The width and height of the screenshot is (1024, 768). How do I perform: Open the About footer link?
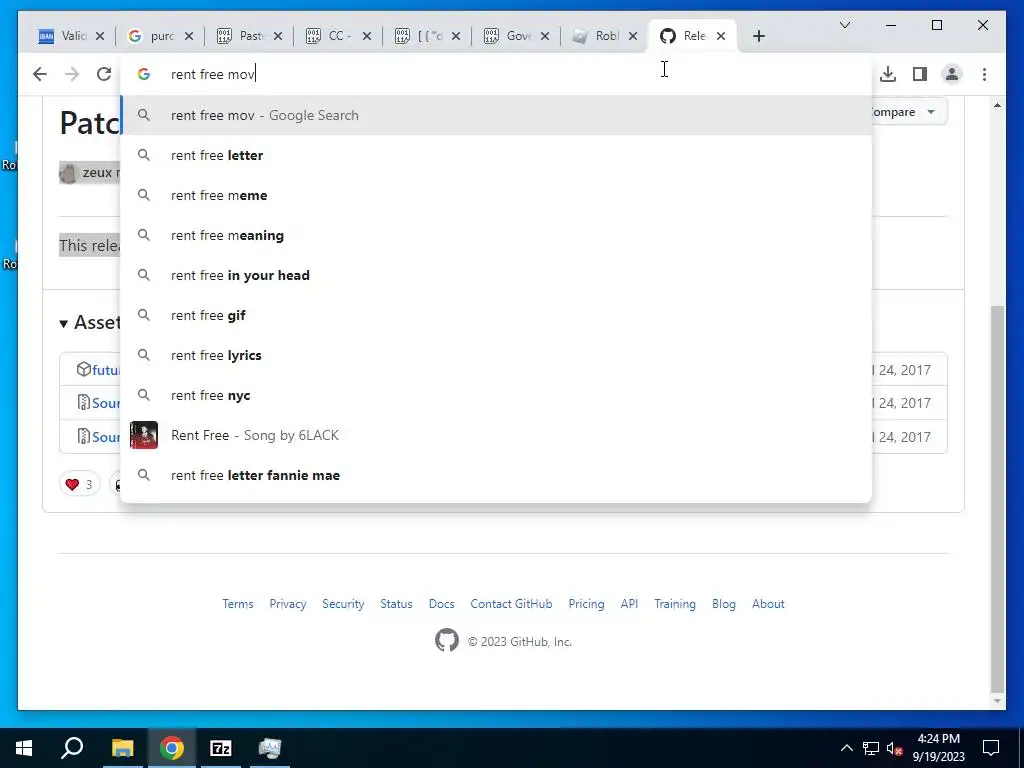click(768, 604)
